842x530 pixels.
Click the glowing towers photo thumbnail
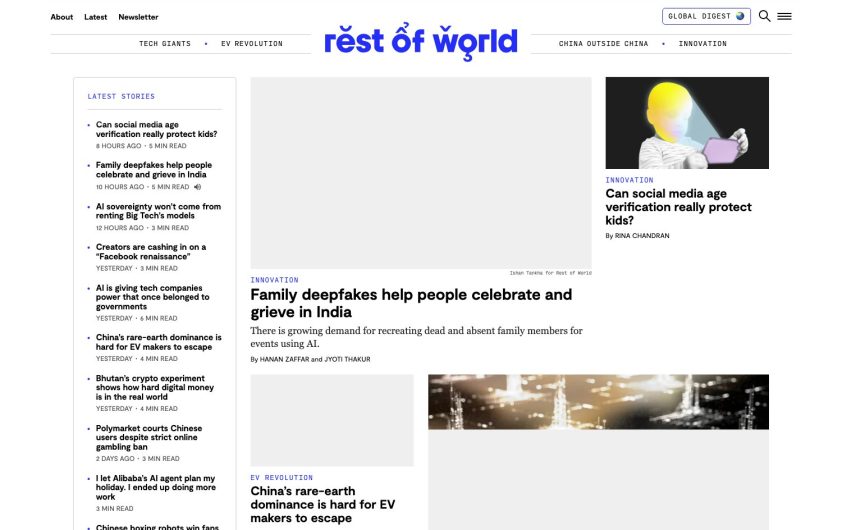(x=598, y=402)
